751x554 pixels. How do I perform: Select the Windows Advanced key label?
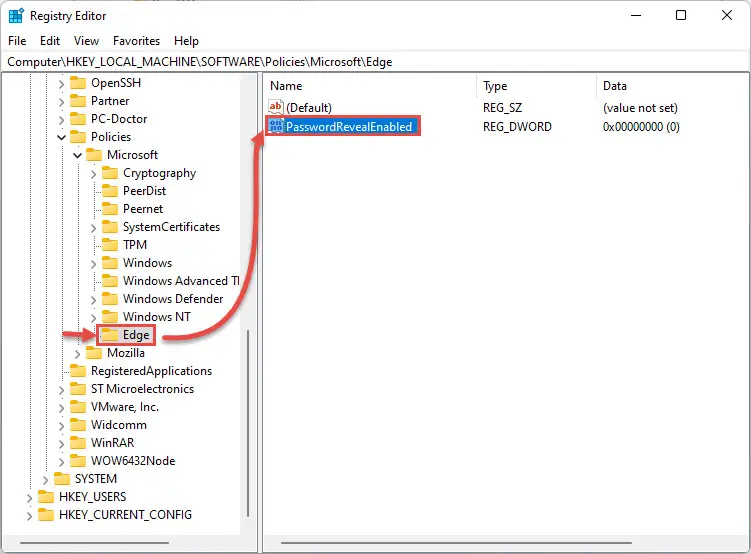click(x=181, y=281)
